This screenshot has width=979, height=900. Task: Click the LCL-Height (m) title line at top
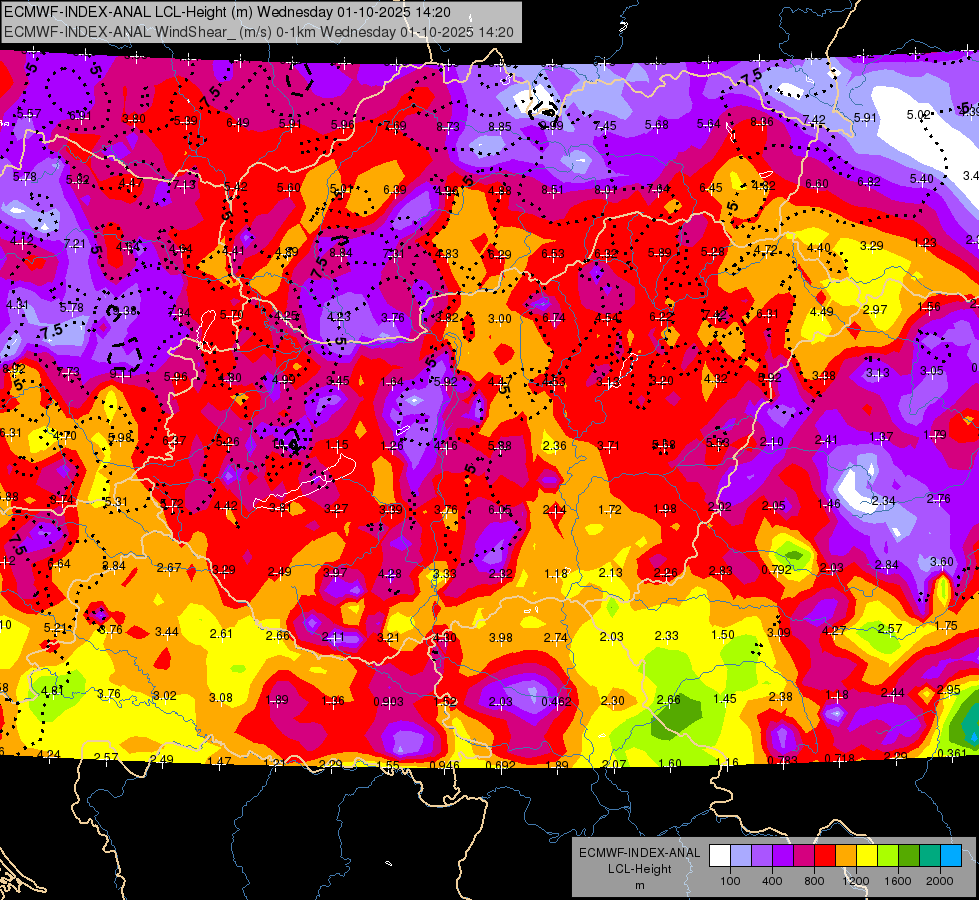point(227,12)
